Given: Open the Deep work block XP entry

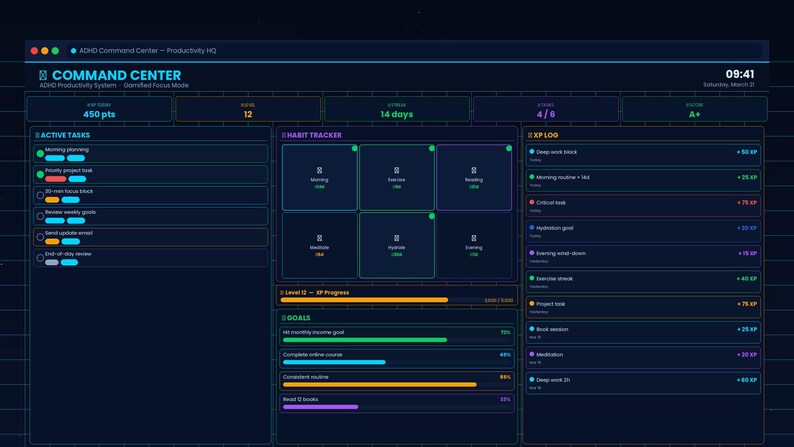Looking at the screenshot, I should pyautogui.click(x=643, y=154).
